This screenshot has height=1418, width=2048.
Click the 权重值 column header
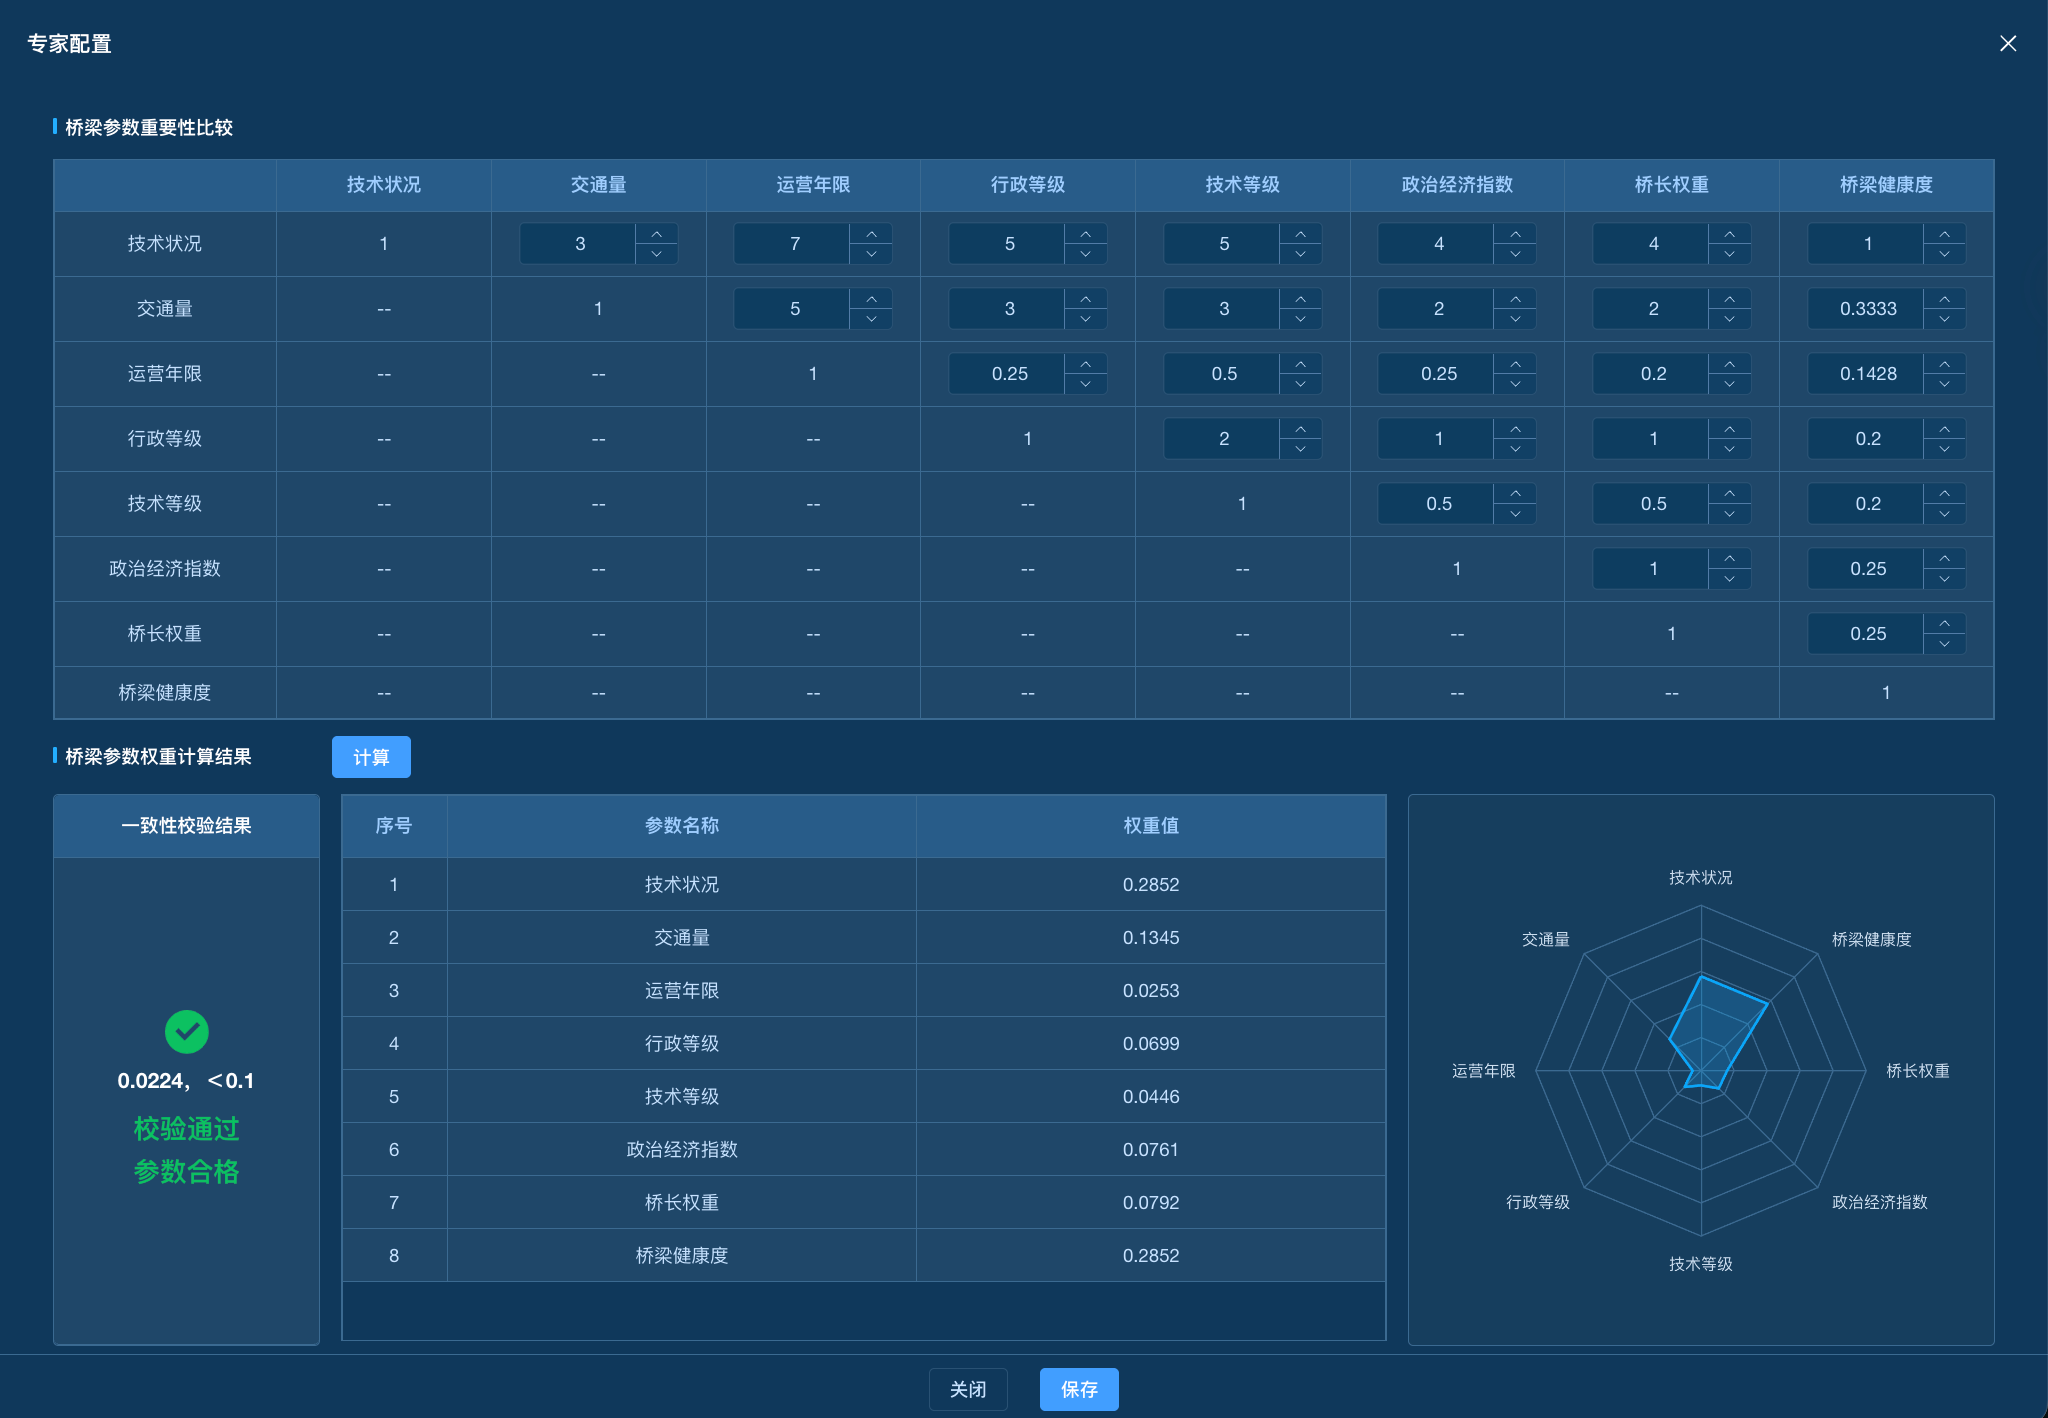click(1151, 826)
